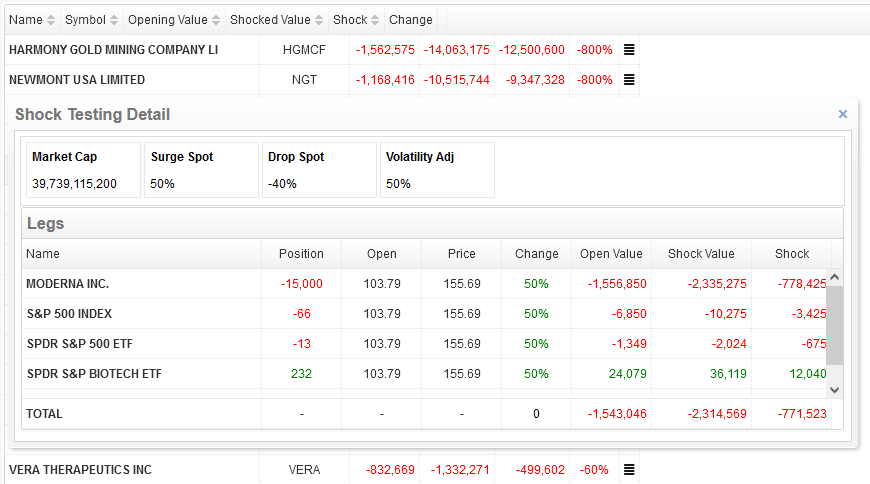Select the SPDR S&P 500 ETF leg
This screenshot has height=484, width=870.
coord(424,344)
